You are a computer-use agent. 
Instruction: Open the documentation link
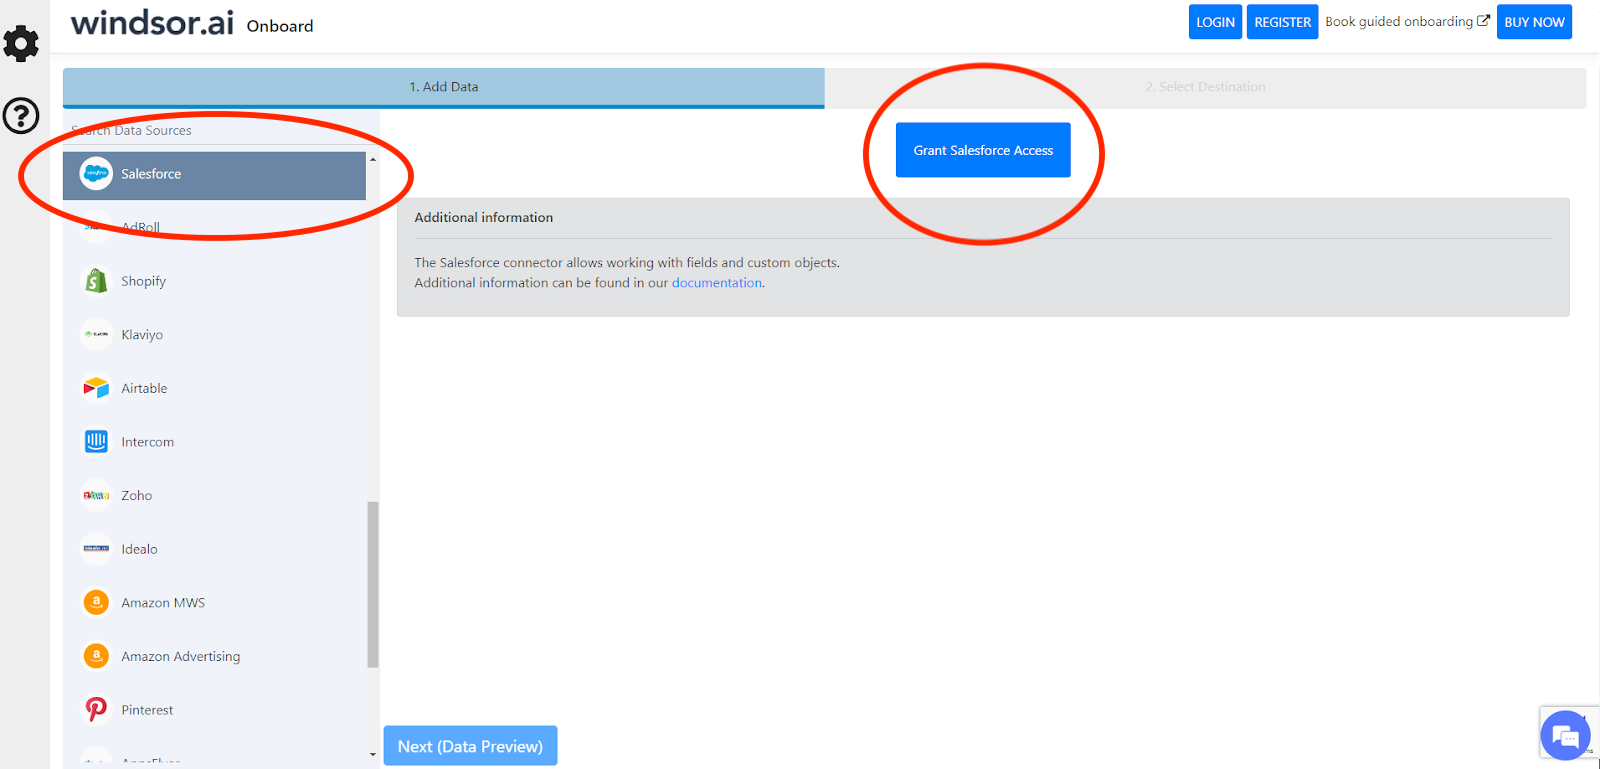click(x=716, y=283)
